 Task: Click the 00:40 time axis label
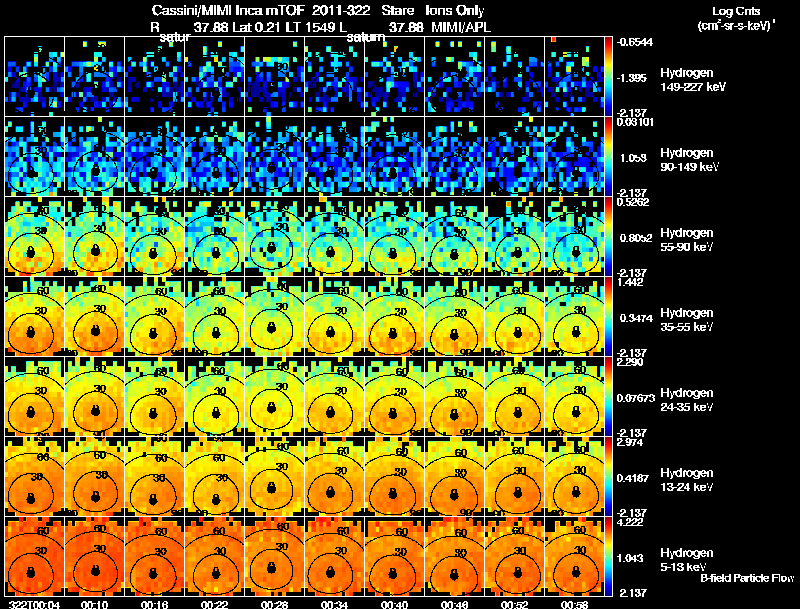click(395, 604)
